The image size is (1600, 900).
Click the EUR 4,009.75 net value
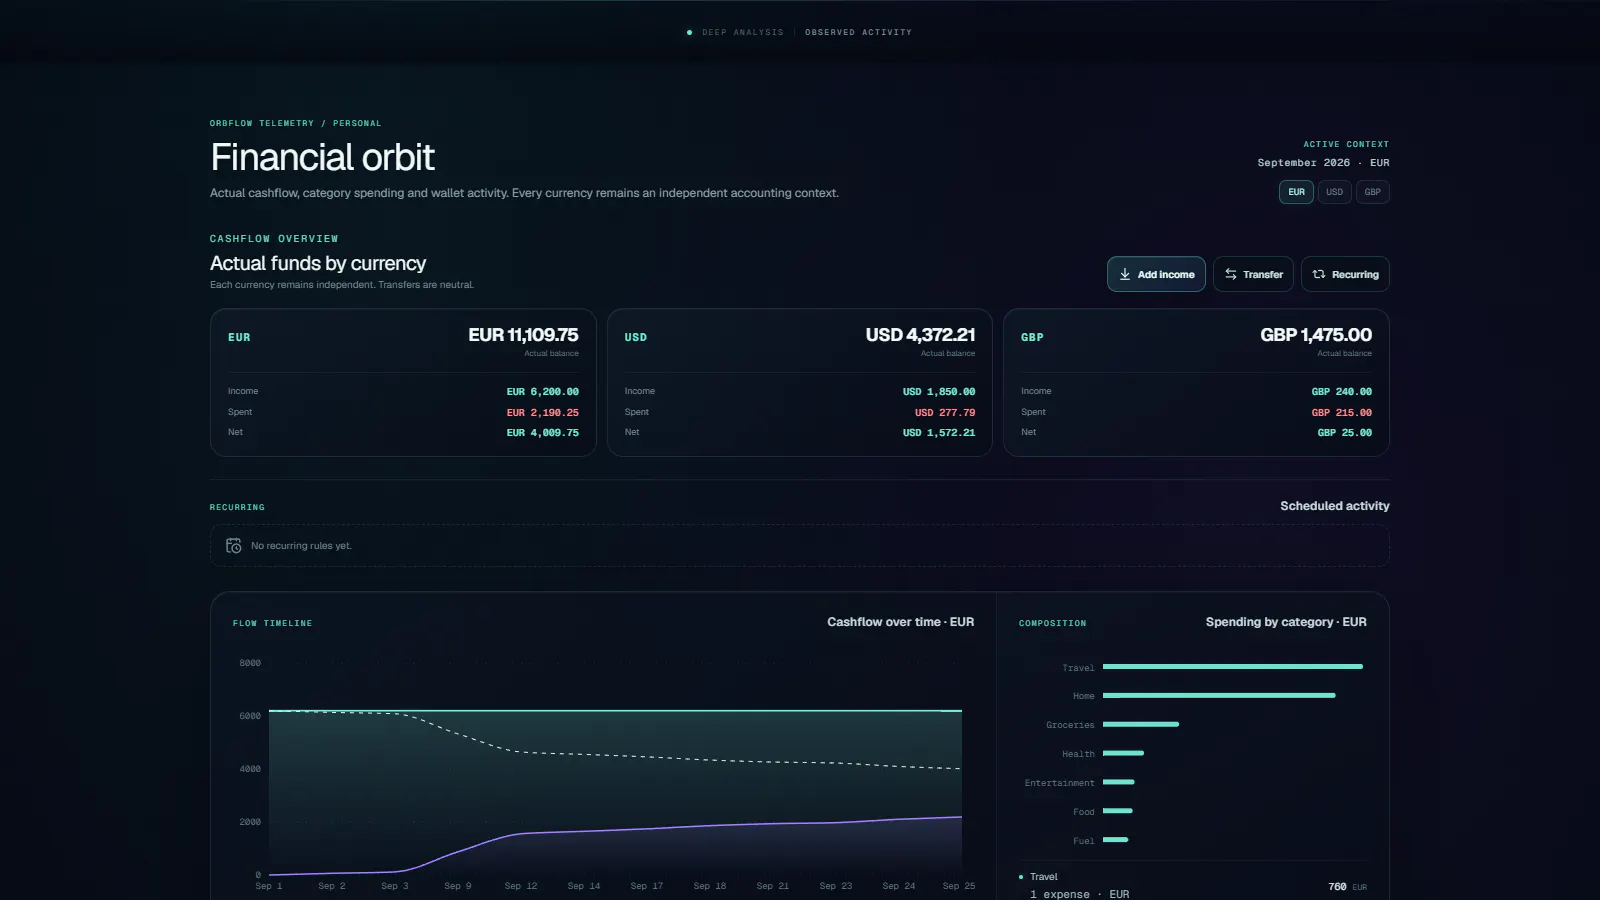click(x=542, y=433)
